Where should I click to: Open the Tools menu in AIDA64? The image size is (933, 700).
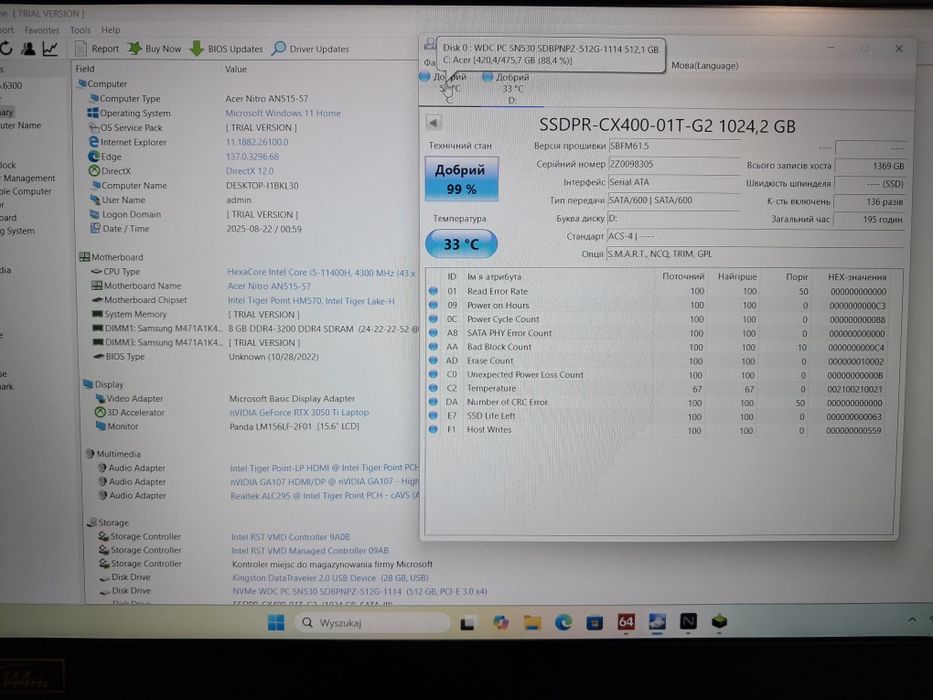tap(80, 30)
